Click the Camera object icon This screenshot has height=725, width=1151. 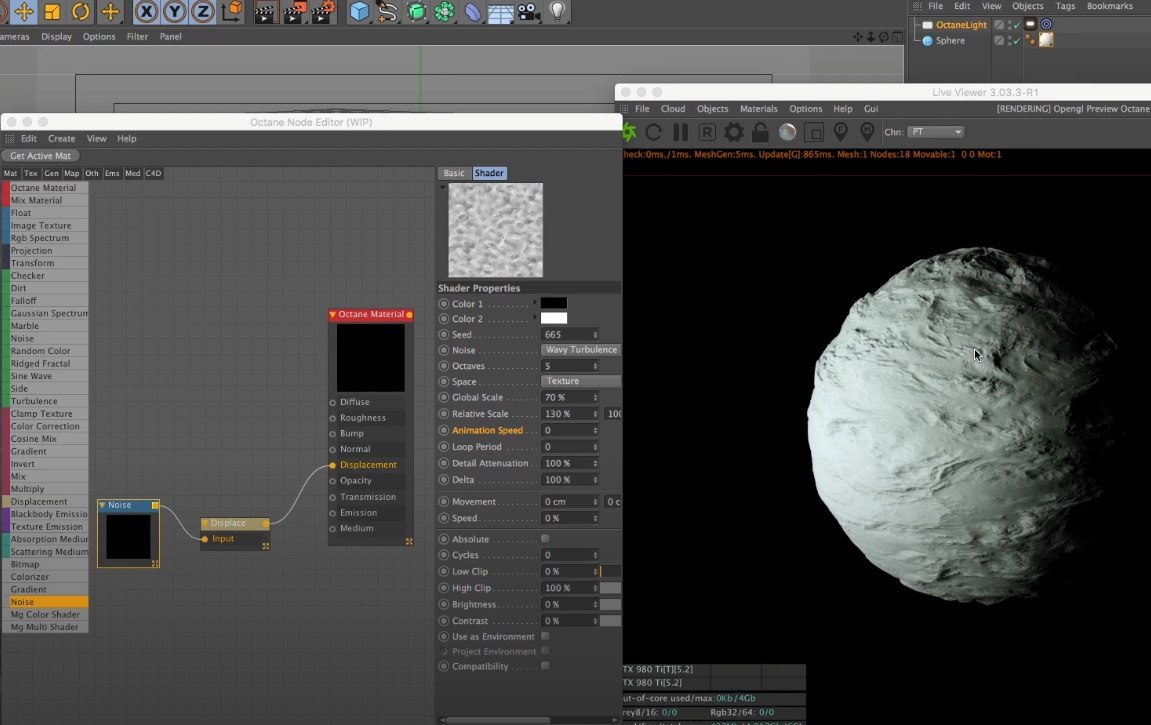tap(529, 12)
